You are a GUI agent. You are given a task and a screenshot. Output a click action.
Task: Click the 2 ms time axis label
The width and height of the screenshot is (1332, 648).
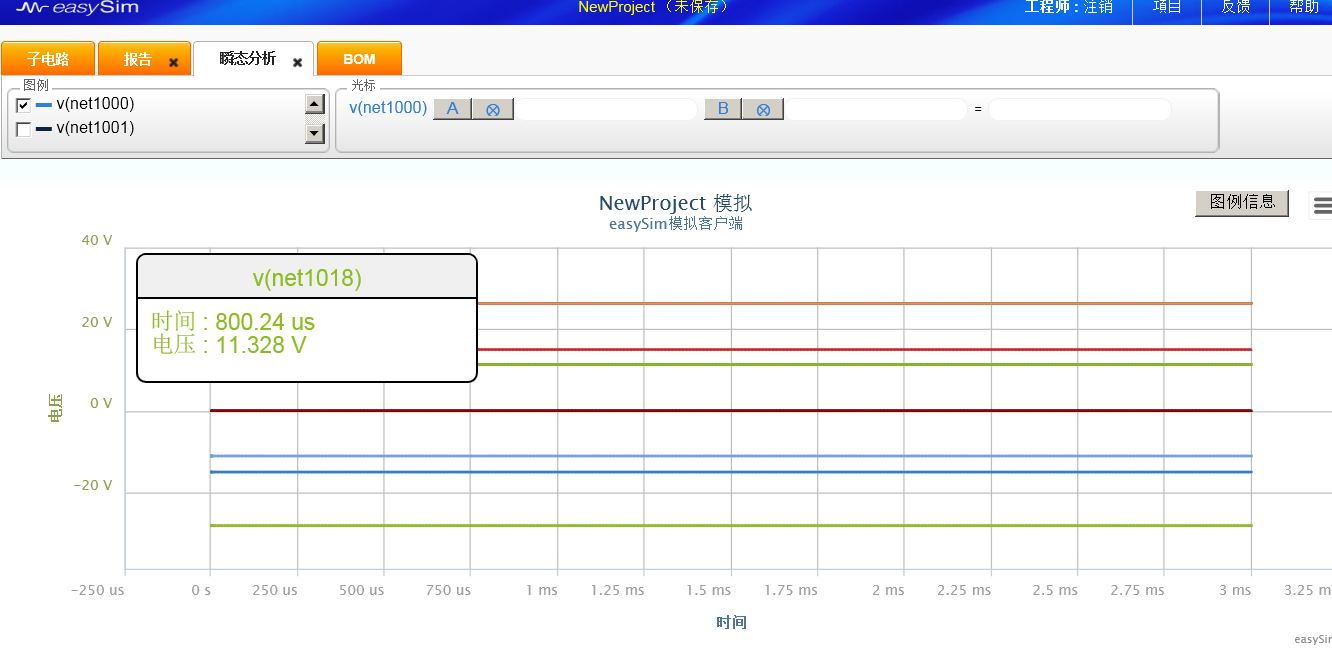click(888, 590)
